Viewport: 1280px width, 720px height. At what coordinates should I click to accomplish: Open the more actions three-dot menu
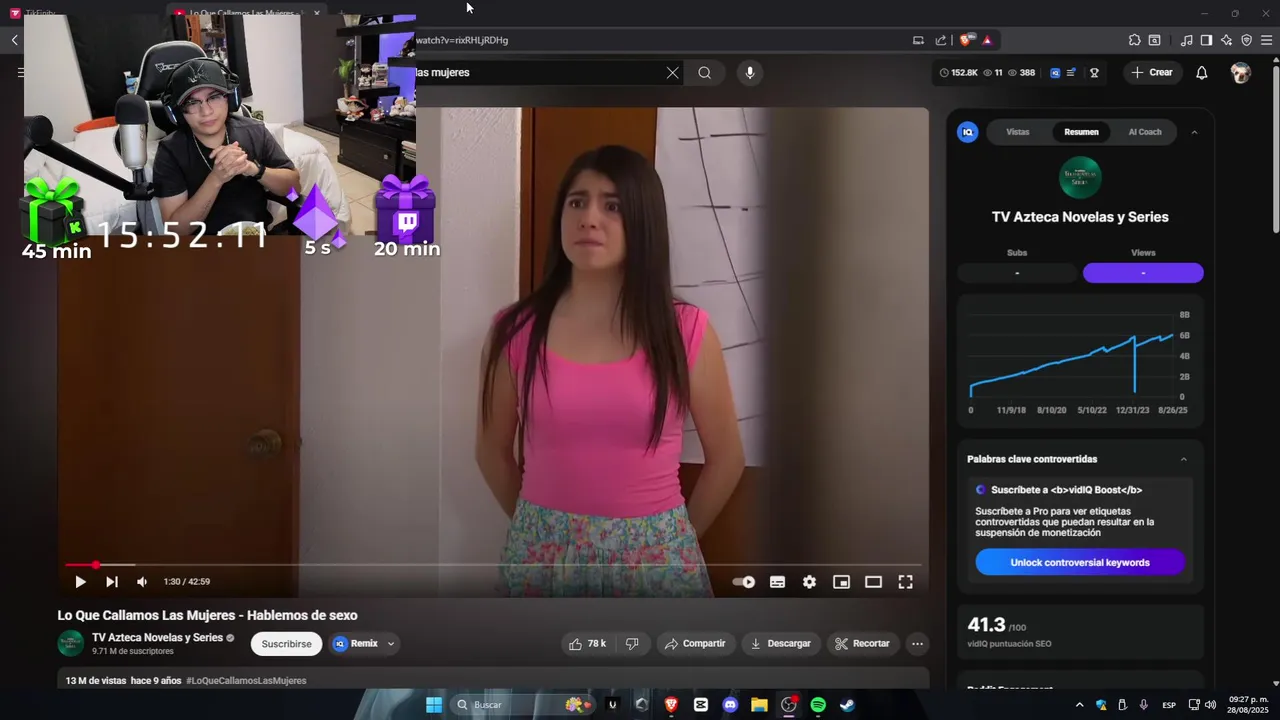[917, 644]
